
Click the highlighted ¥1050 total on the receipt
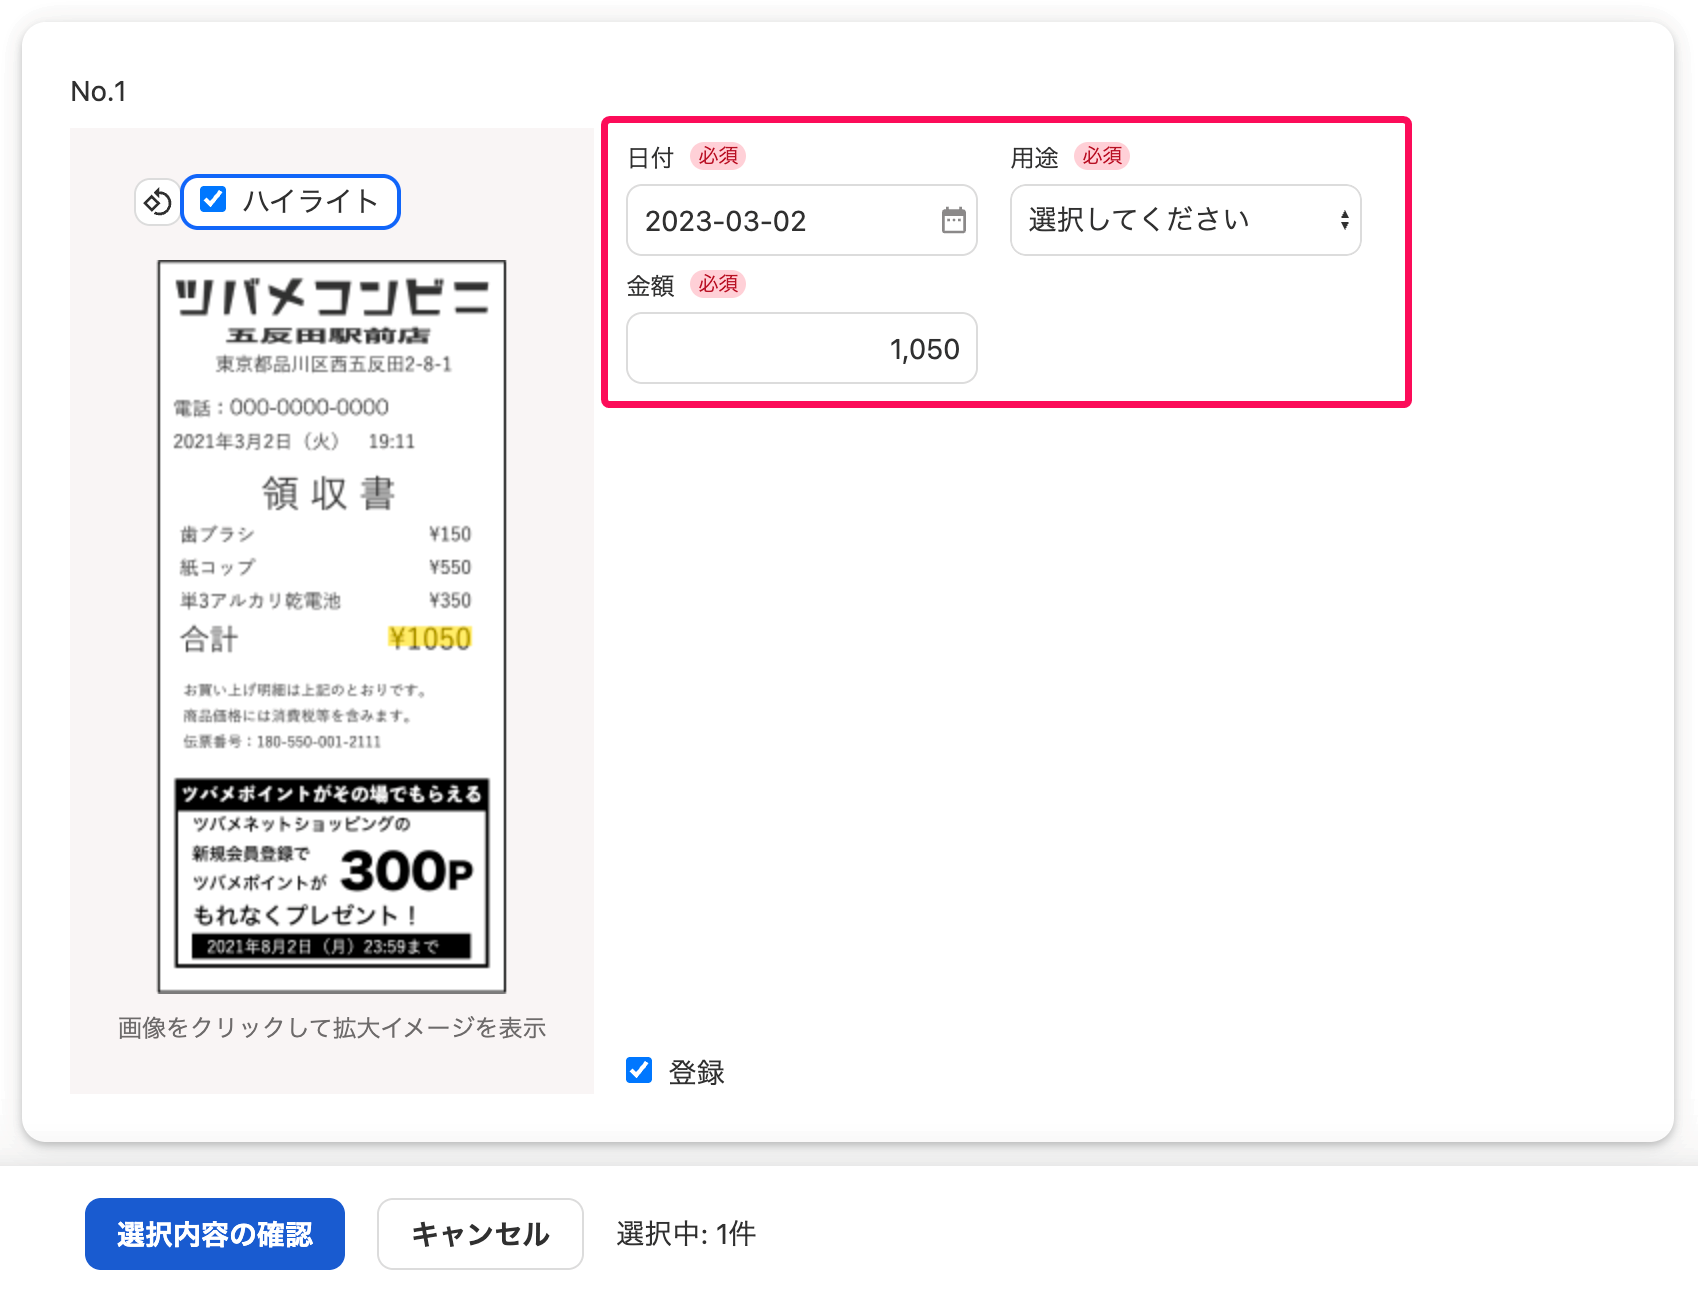[x=430, y=638]
